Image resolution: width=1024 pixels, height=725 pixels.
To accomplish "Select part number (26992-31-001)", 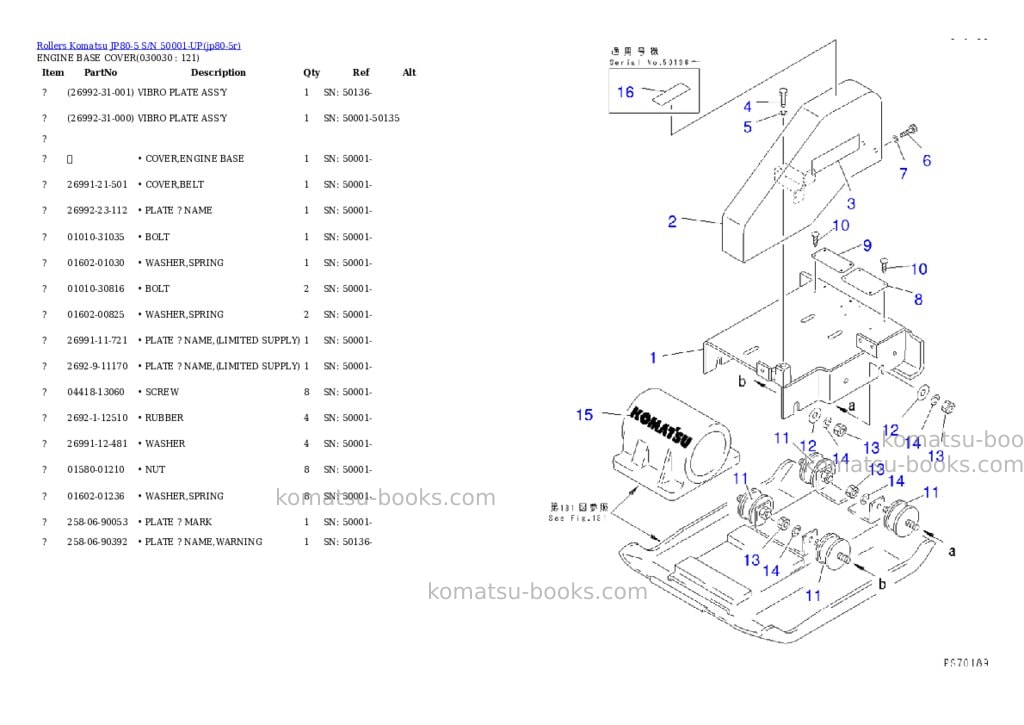I will pyautogui.click(x=101, y=93).
